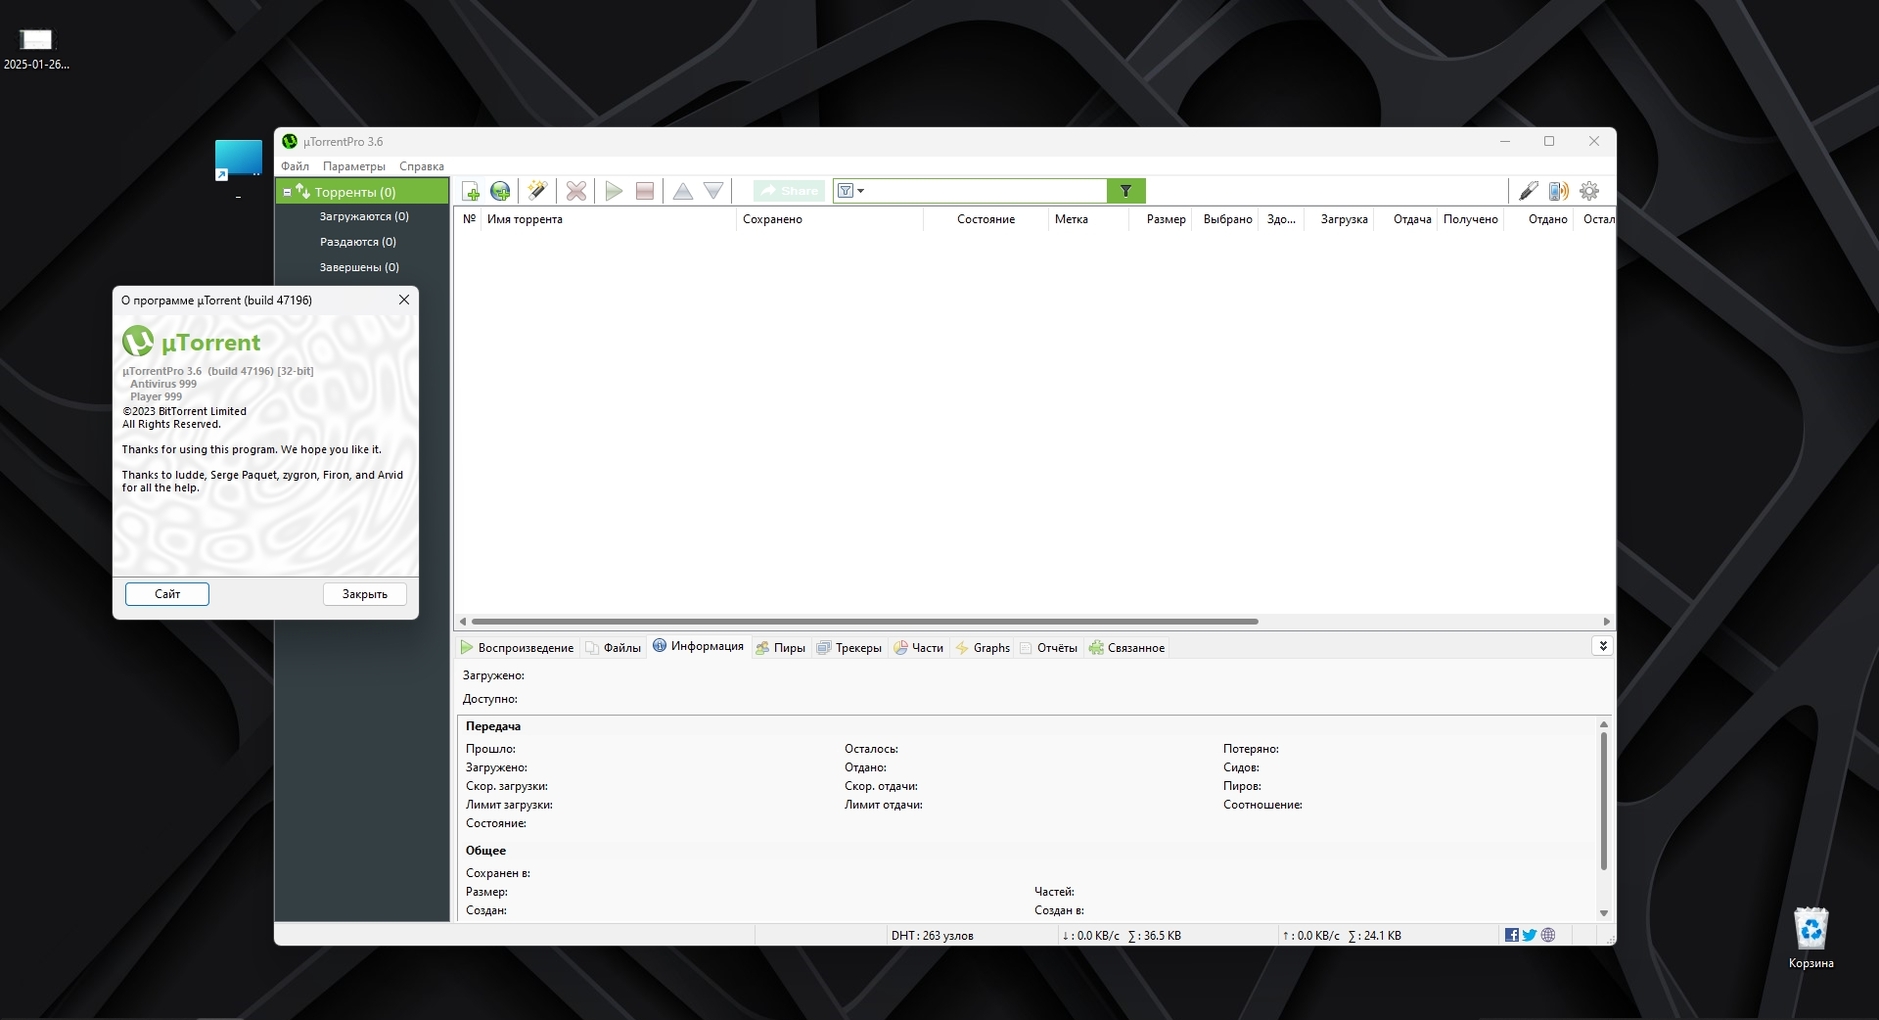
Task: Click the Twitter icon in status bar
Action: [x=1529, y=935]
